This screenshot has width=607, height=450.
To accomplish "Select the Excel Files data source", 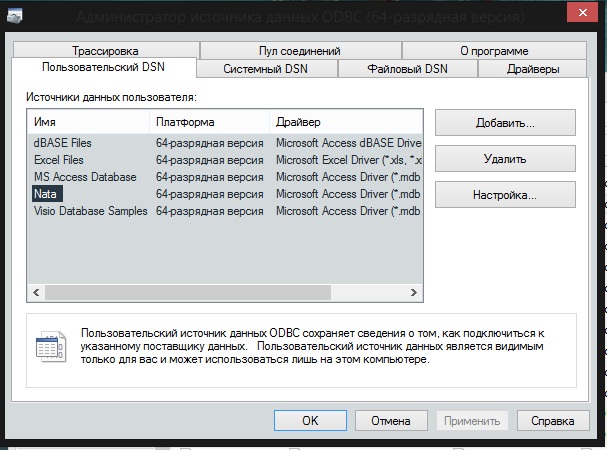I will coord(59,160).
